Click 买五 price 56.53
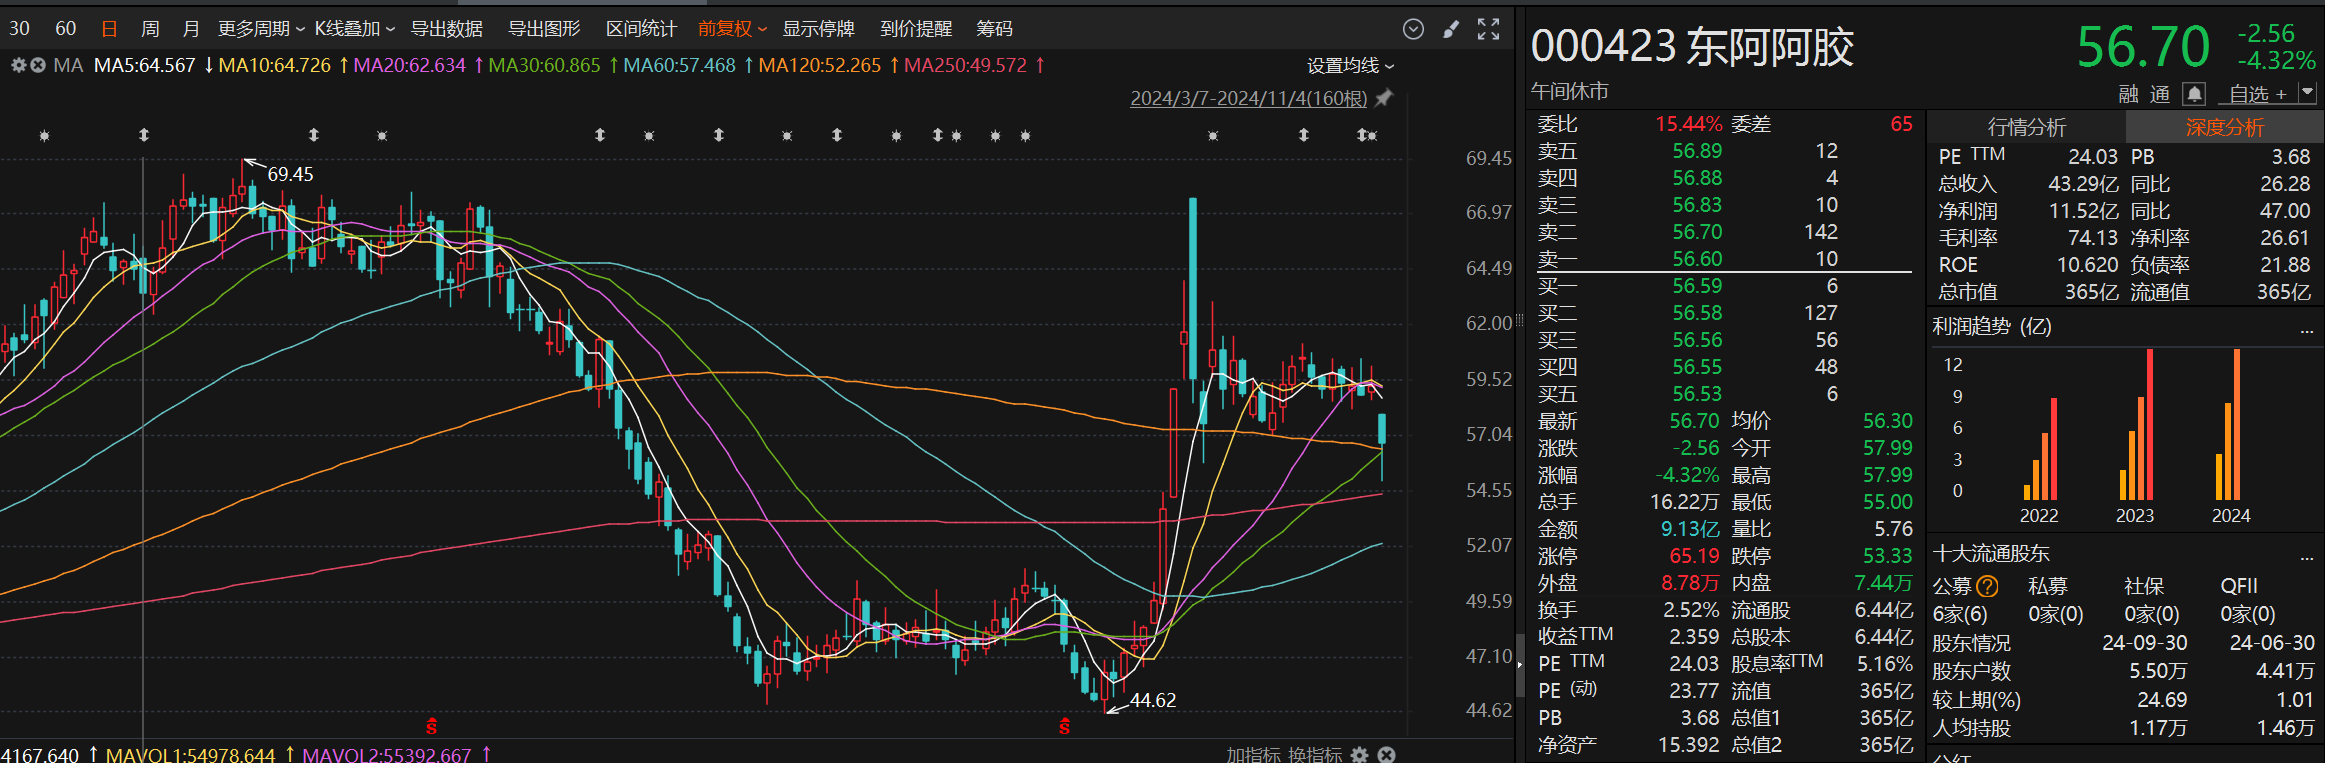This screenshot has height=763, width=2325. (x=1697, y=394)
